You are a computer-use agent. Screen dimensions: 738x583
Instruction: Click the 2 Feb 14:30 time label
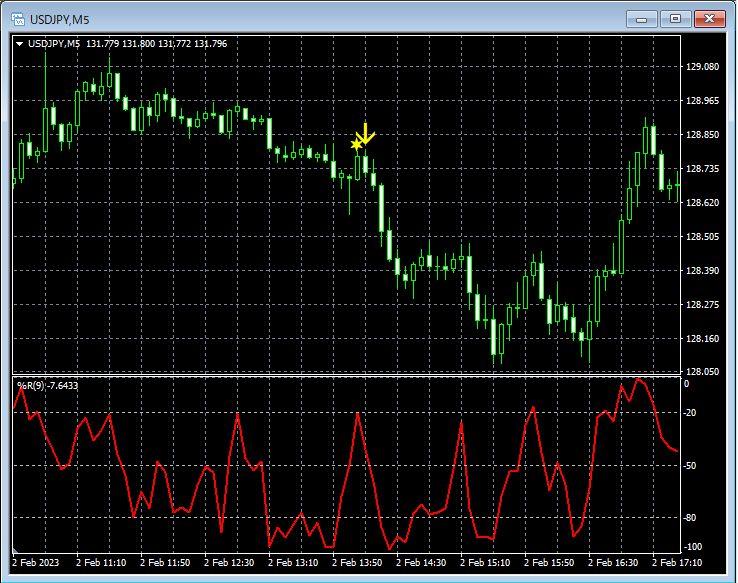421,563
